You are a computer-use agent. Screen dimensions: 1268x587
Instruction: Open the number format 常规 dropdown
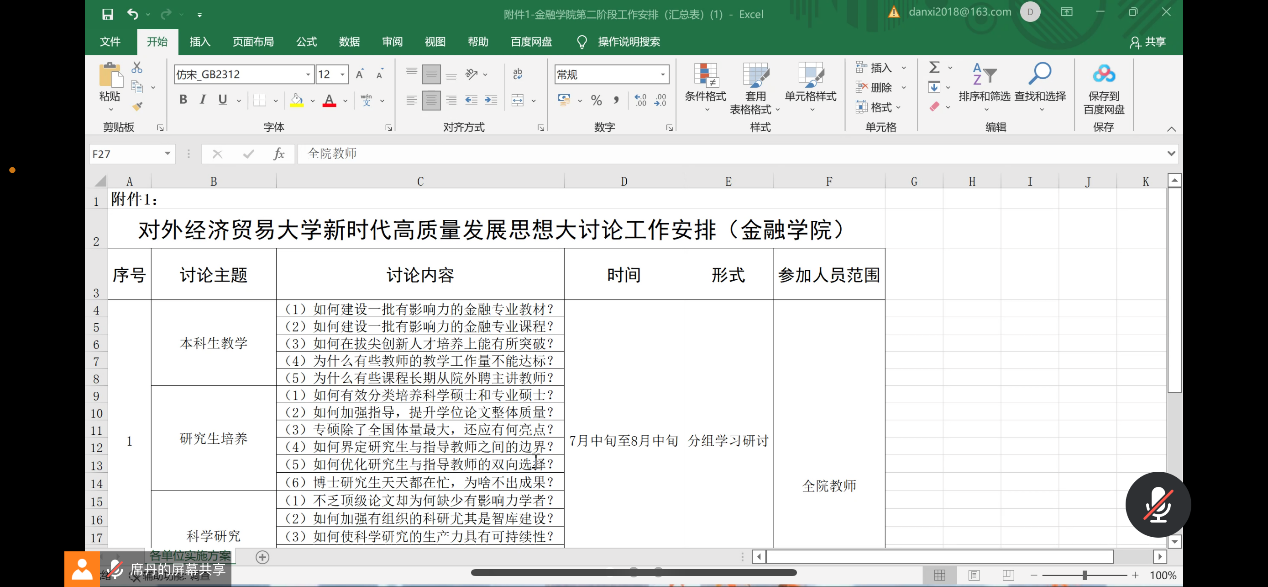pyautogui.click(x=663, y=75)
